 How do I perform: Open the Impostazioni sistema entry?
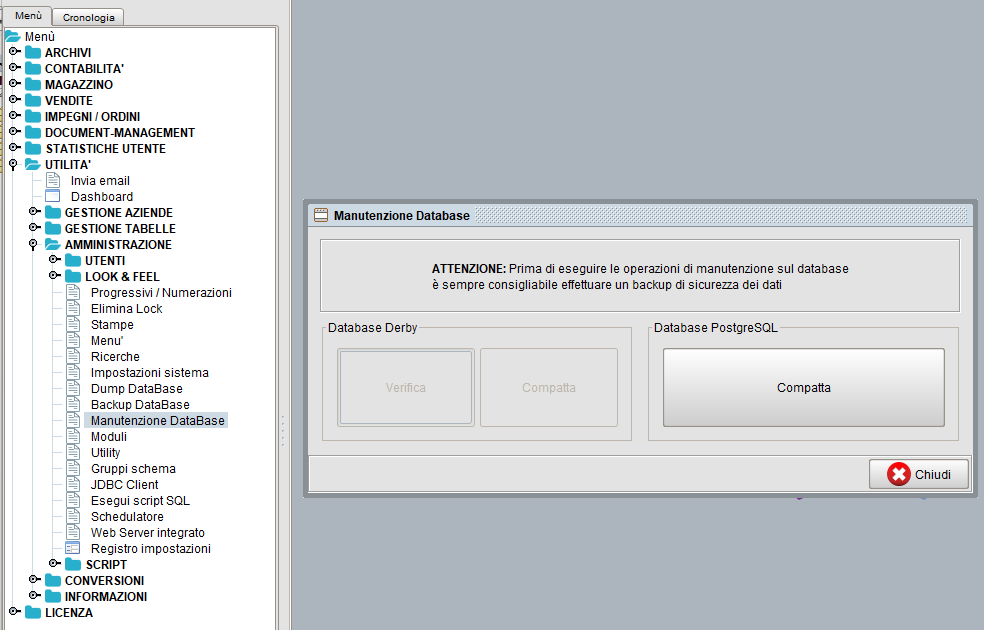149,373
